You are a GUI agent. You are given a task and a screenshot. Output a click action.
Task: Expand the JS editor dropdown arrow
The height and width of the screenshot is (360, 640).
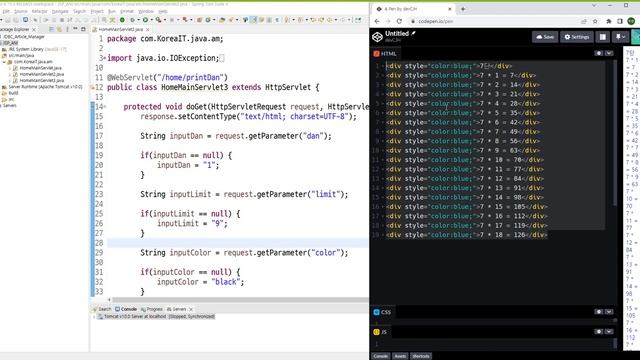coord(609,331)
